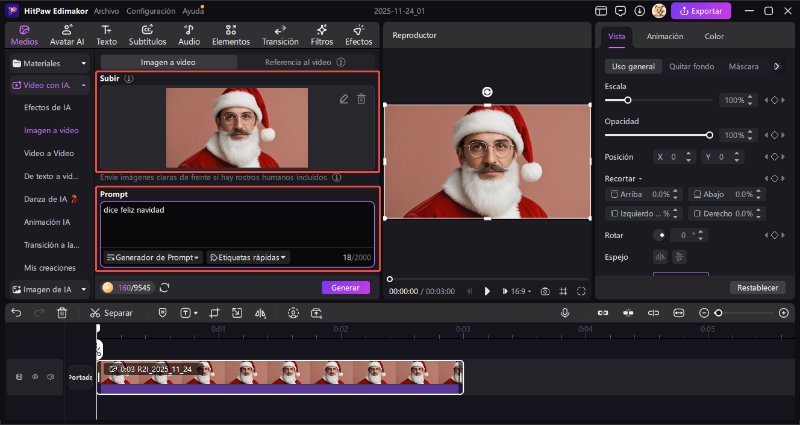800x425 pixels.
Task: Expand the Imagen de IA section
Action: pos(49,289)
